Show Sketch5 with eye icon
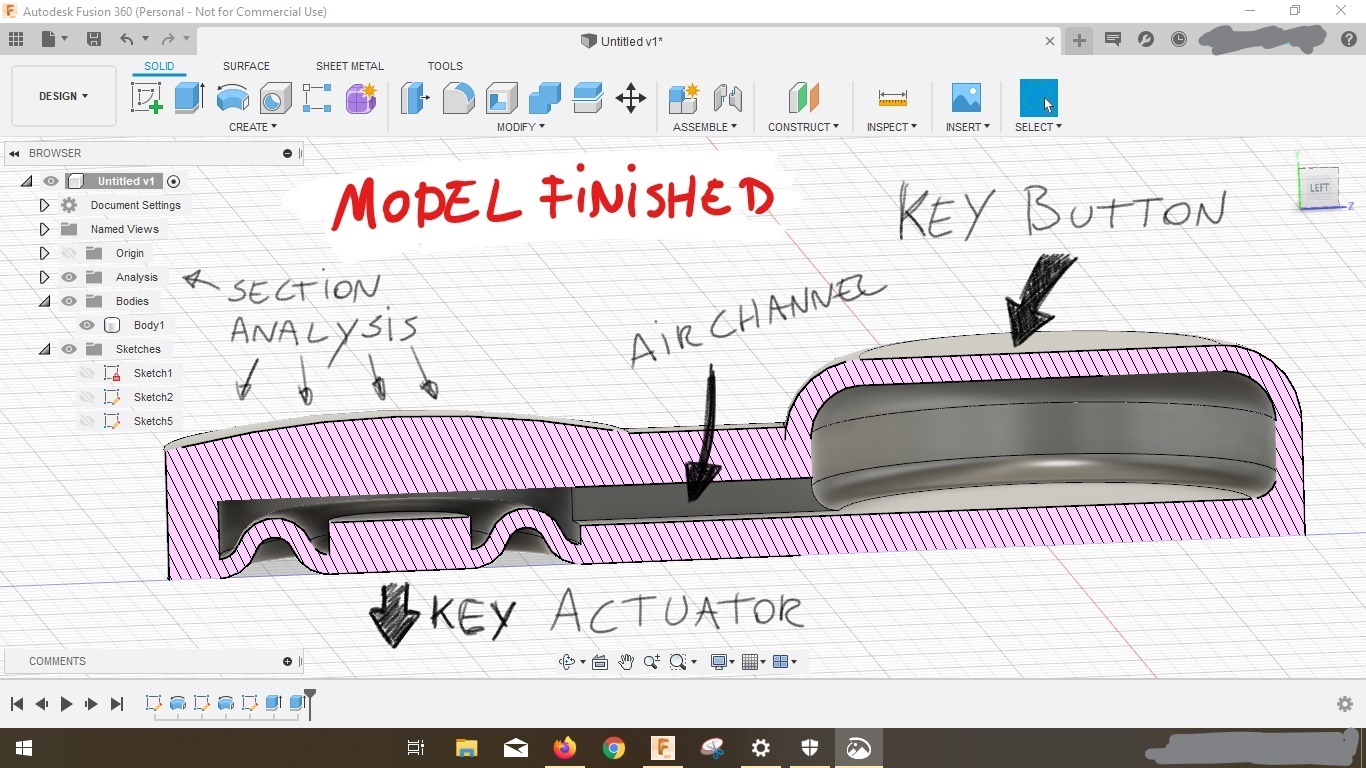1366x768 pixels. pyautogui.click(x=87, y=421)
